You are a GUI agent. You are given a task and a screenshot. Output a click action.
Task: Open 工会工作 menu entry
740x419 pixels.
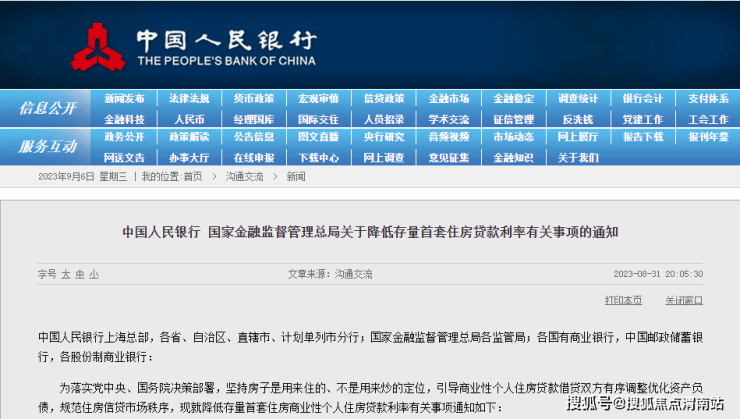coord(708,120)
